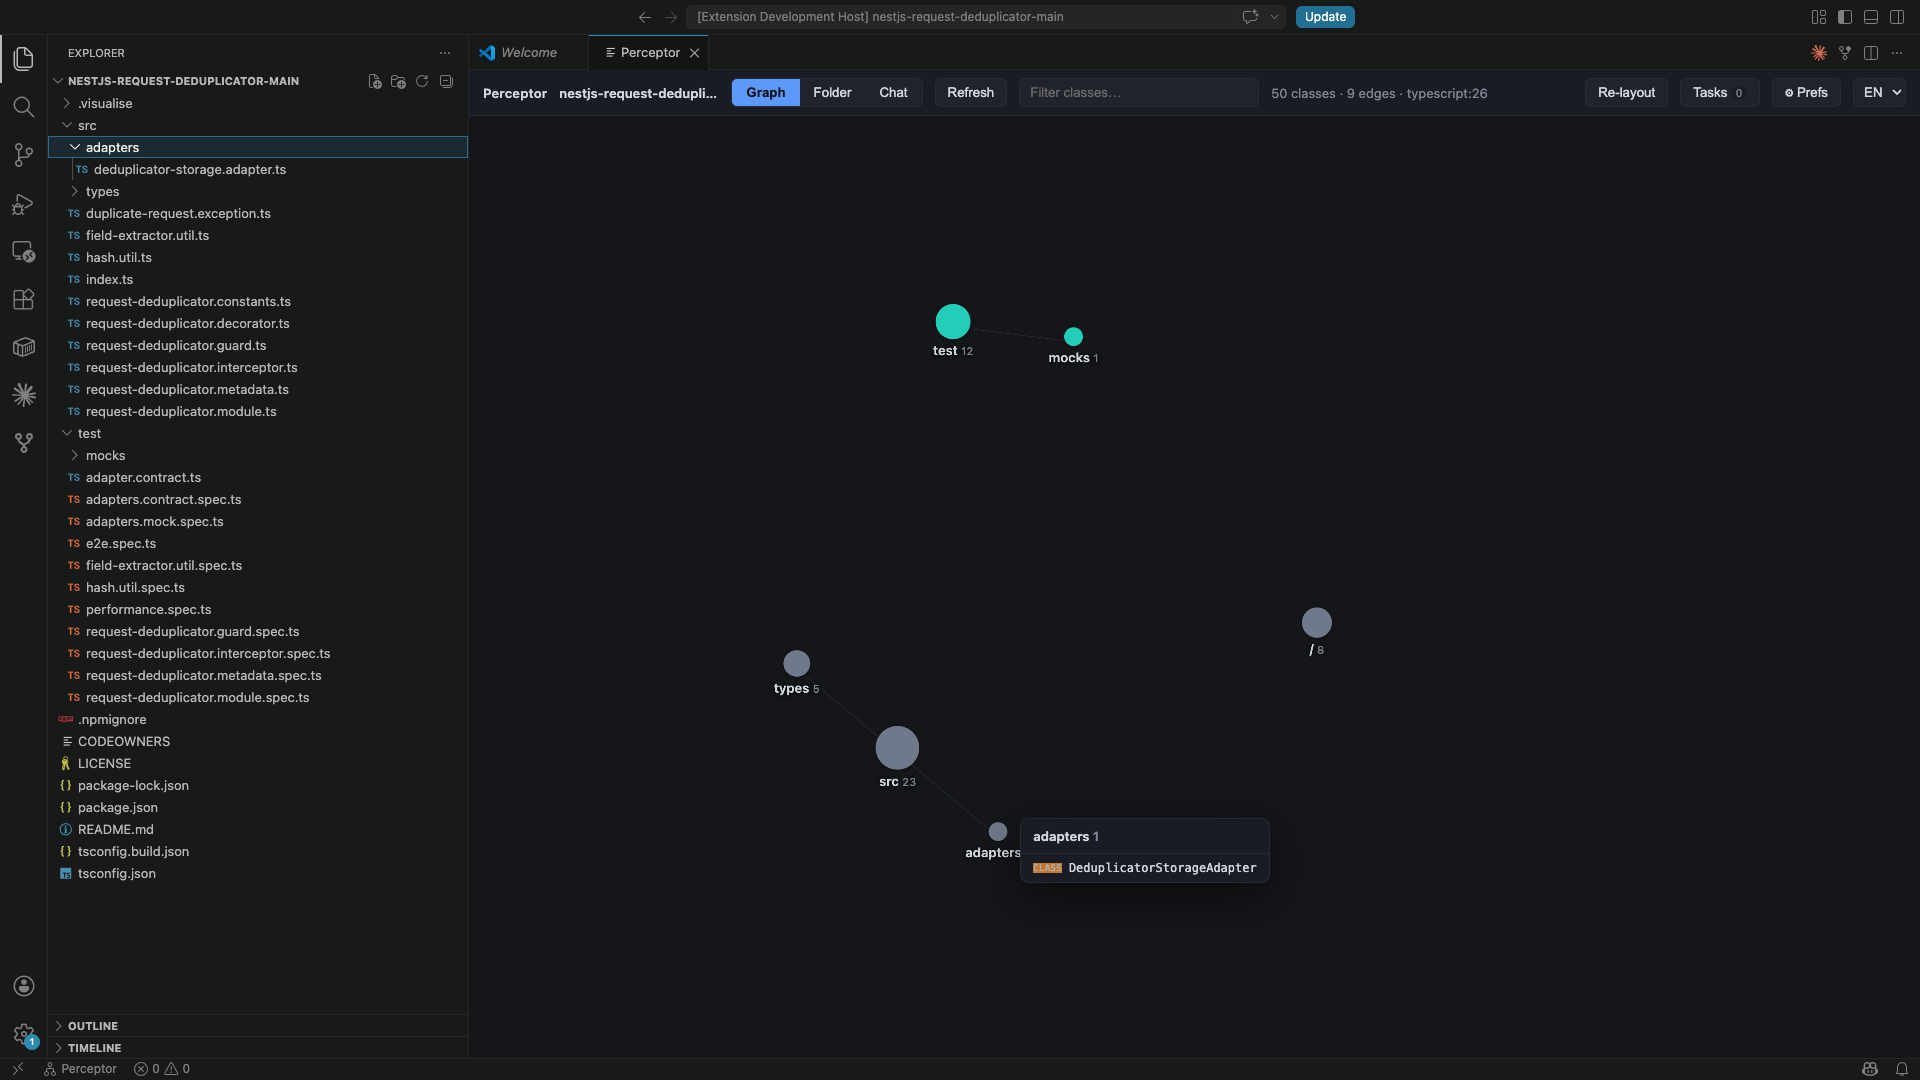Click New Folder icon in explorer header
Screen dimensions: 1920x1080
(x=398, y=81)
